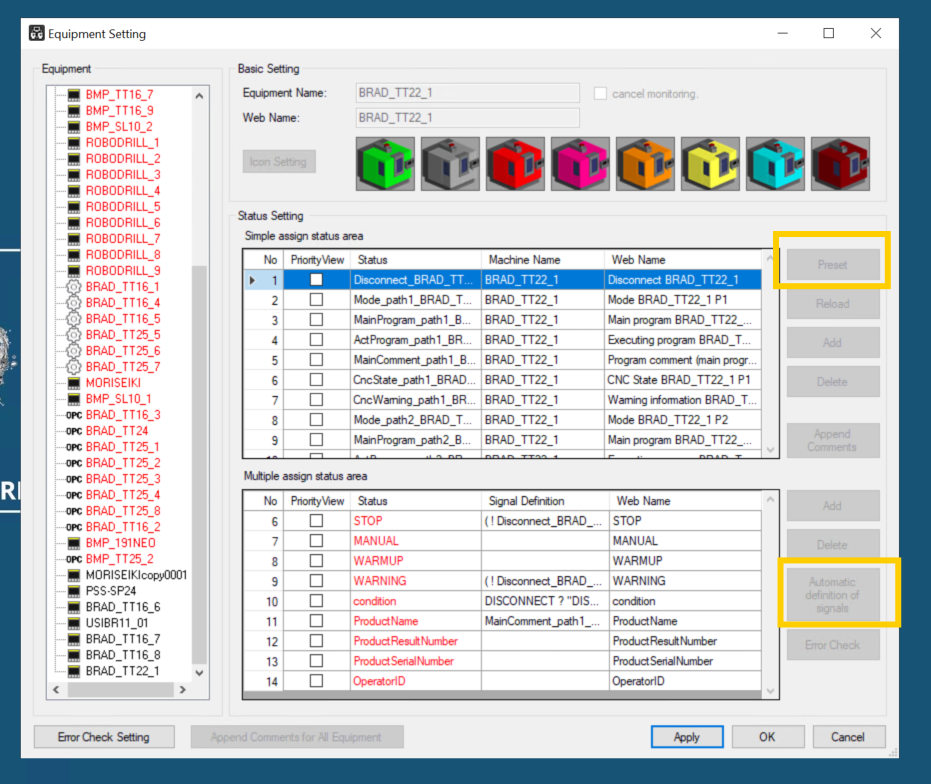The width and height of the screenshot is (931, 784).
Task: Click the Icon Setting button
Action: coord(278,162)
